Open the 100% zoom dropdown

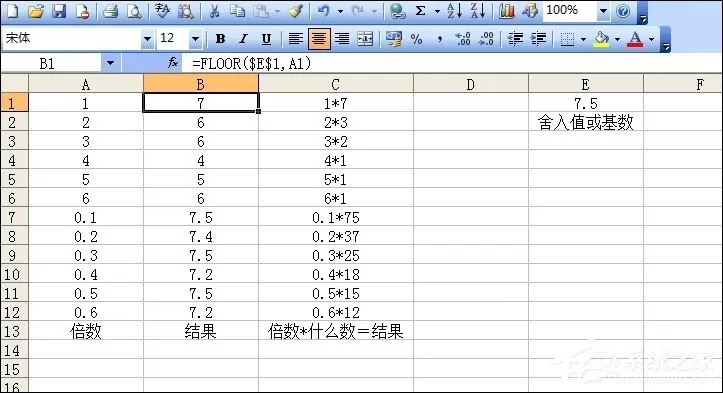(603, 11)
